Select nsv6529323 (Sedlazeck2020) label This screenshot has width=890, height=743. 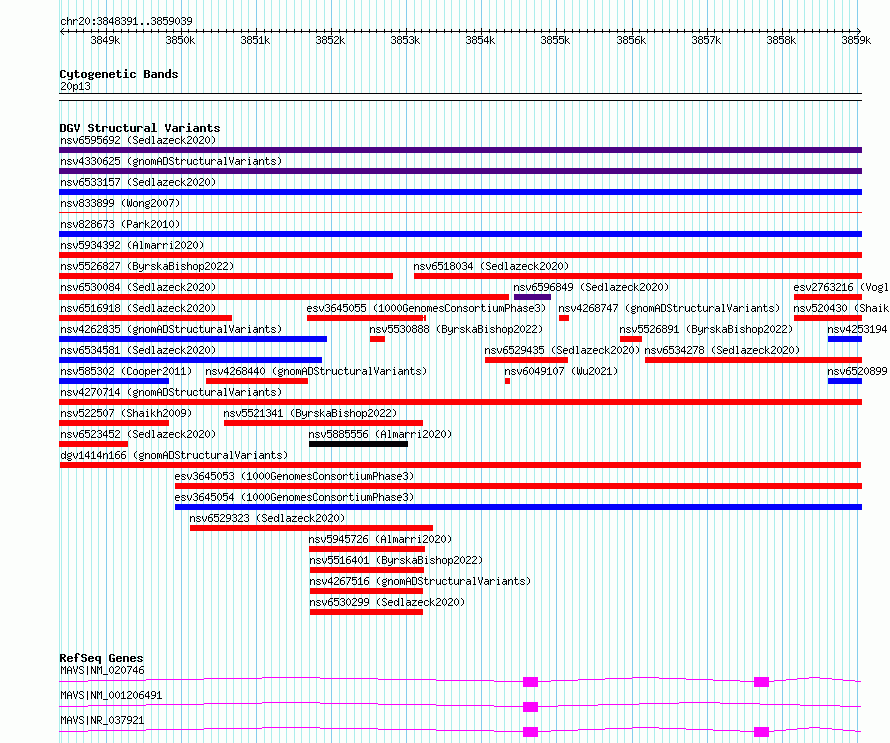click(267, 518)
